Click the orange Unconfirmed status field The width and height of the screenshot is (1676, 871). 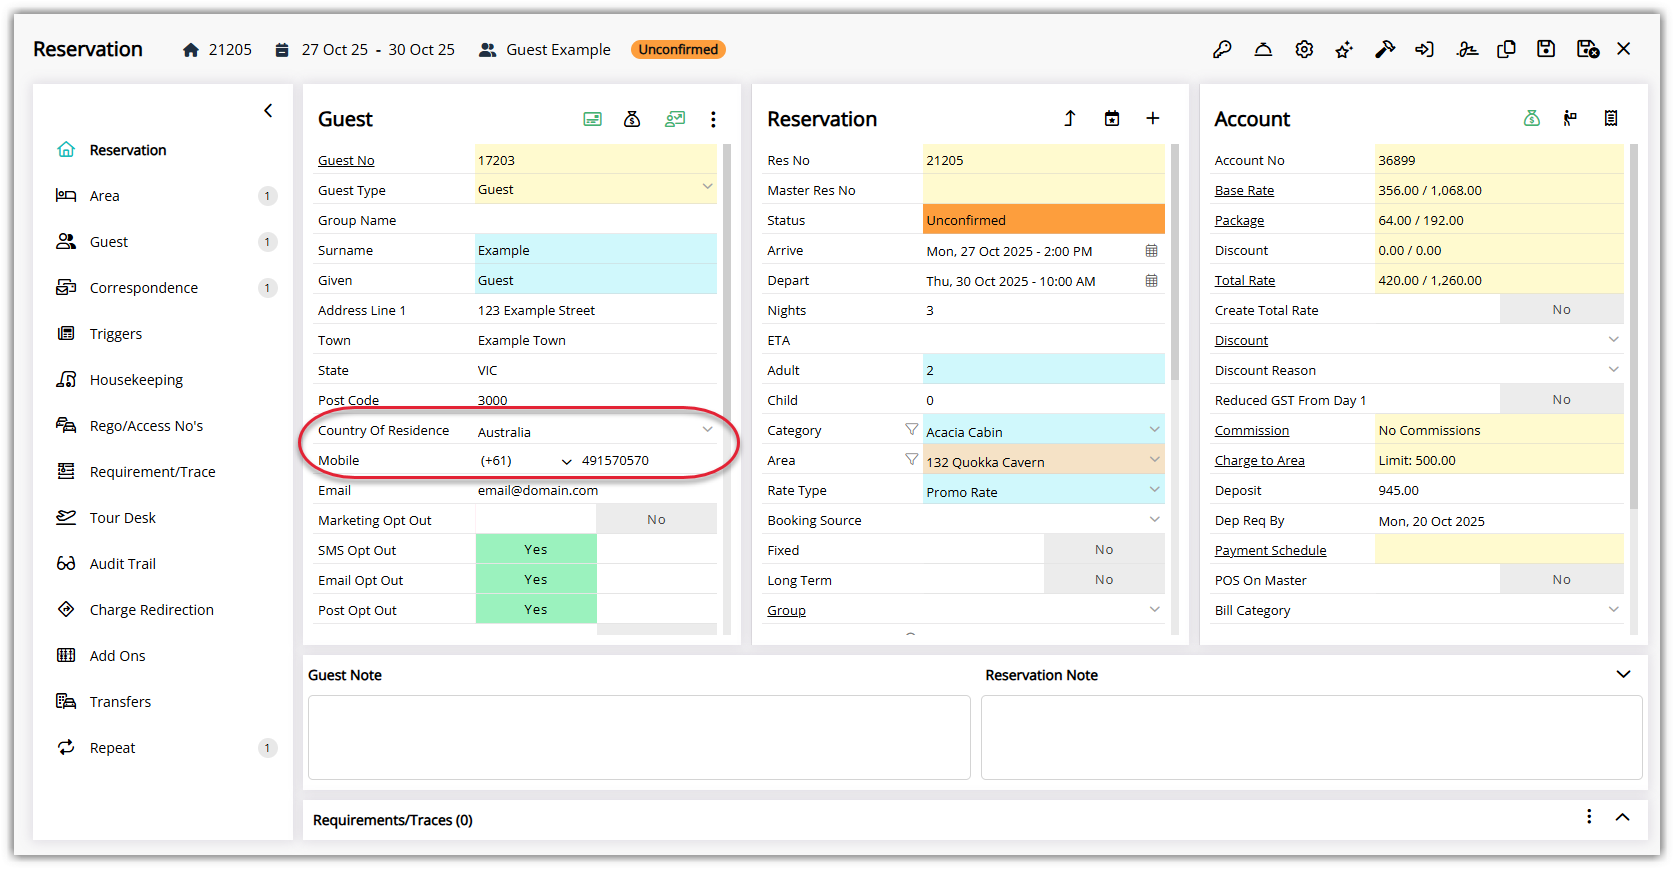[1044, 219]
